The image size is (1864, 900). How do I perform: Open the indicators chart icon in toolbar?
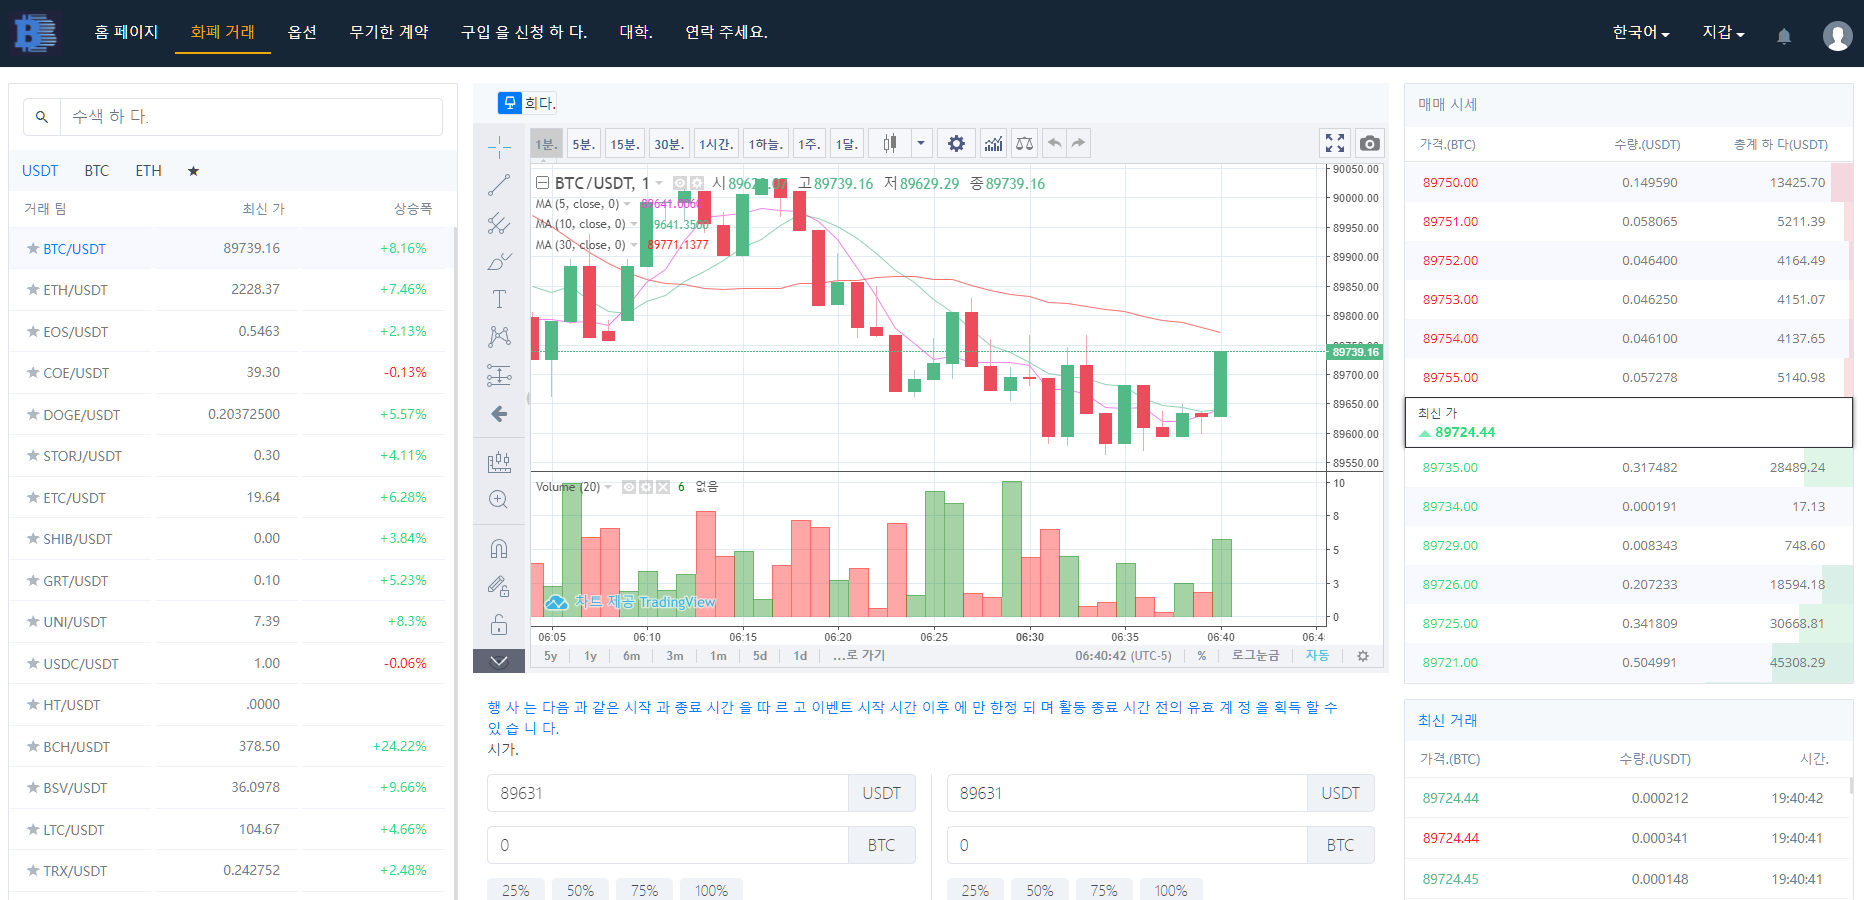pos(993,144)
